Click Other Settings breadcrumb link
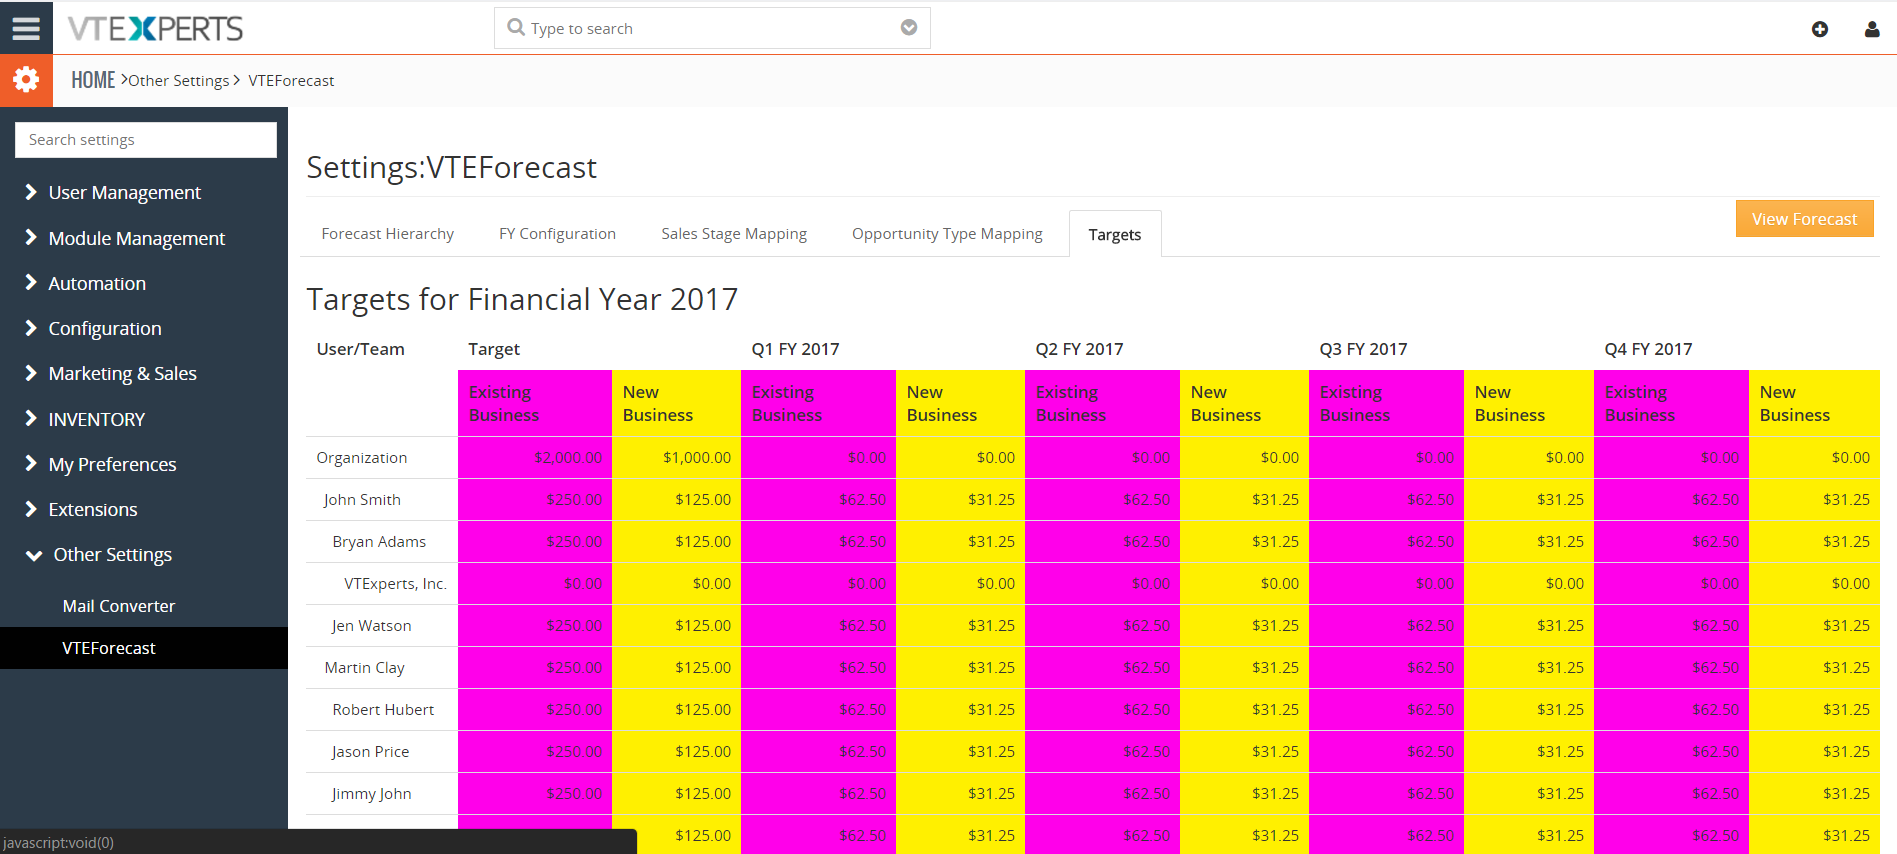The height and width of the screenshot is (854, 1897). point(179,81)
